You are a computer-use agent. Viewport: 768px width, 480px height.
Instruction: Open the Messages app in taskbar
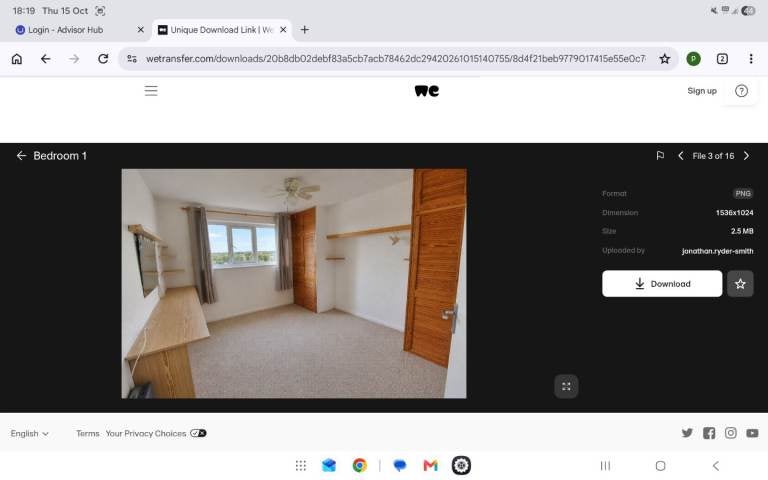coord(400,465)
